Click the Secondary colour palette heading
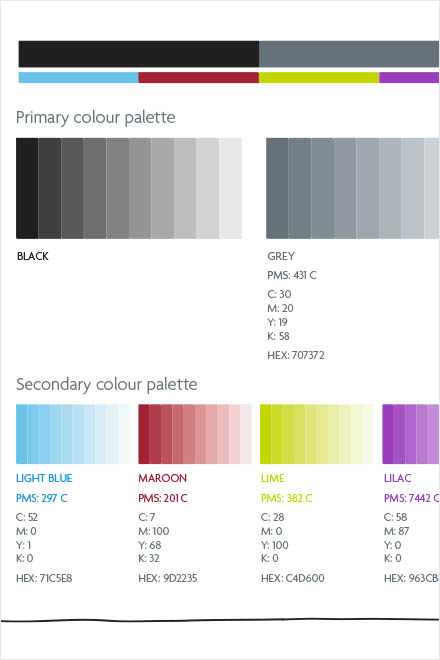Viewport: 440px width, 660px height. (x=107, y=384)
